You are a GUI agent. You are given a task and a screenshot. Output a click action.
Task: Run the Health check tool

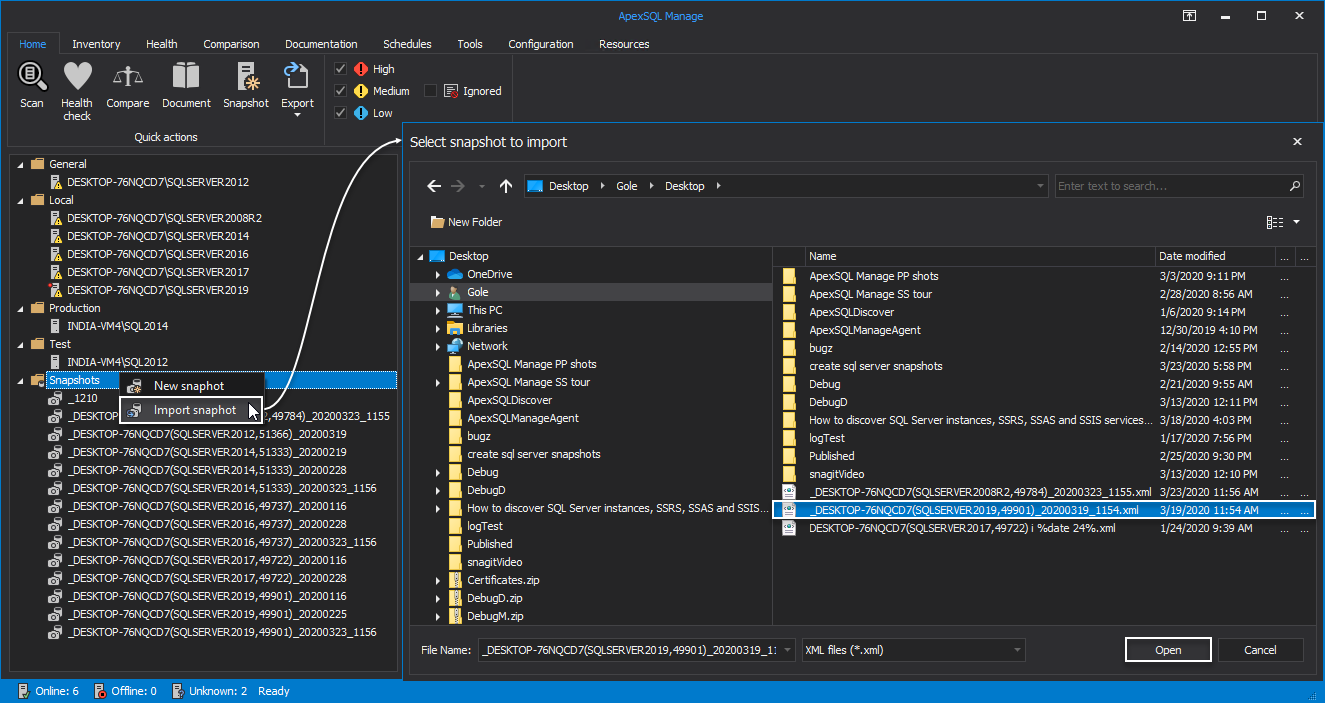point(77,90)
